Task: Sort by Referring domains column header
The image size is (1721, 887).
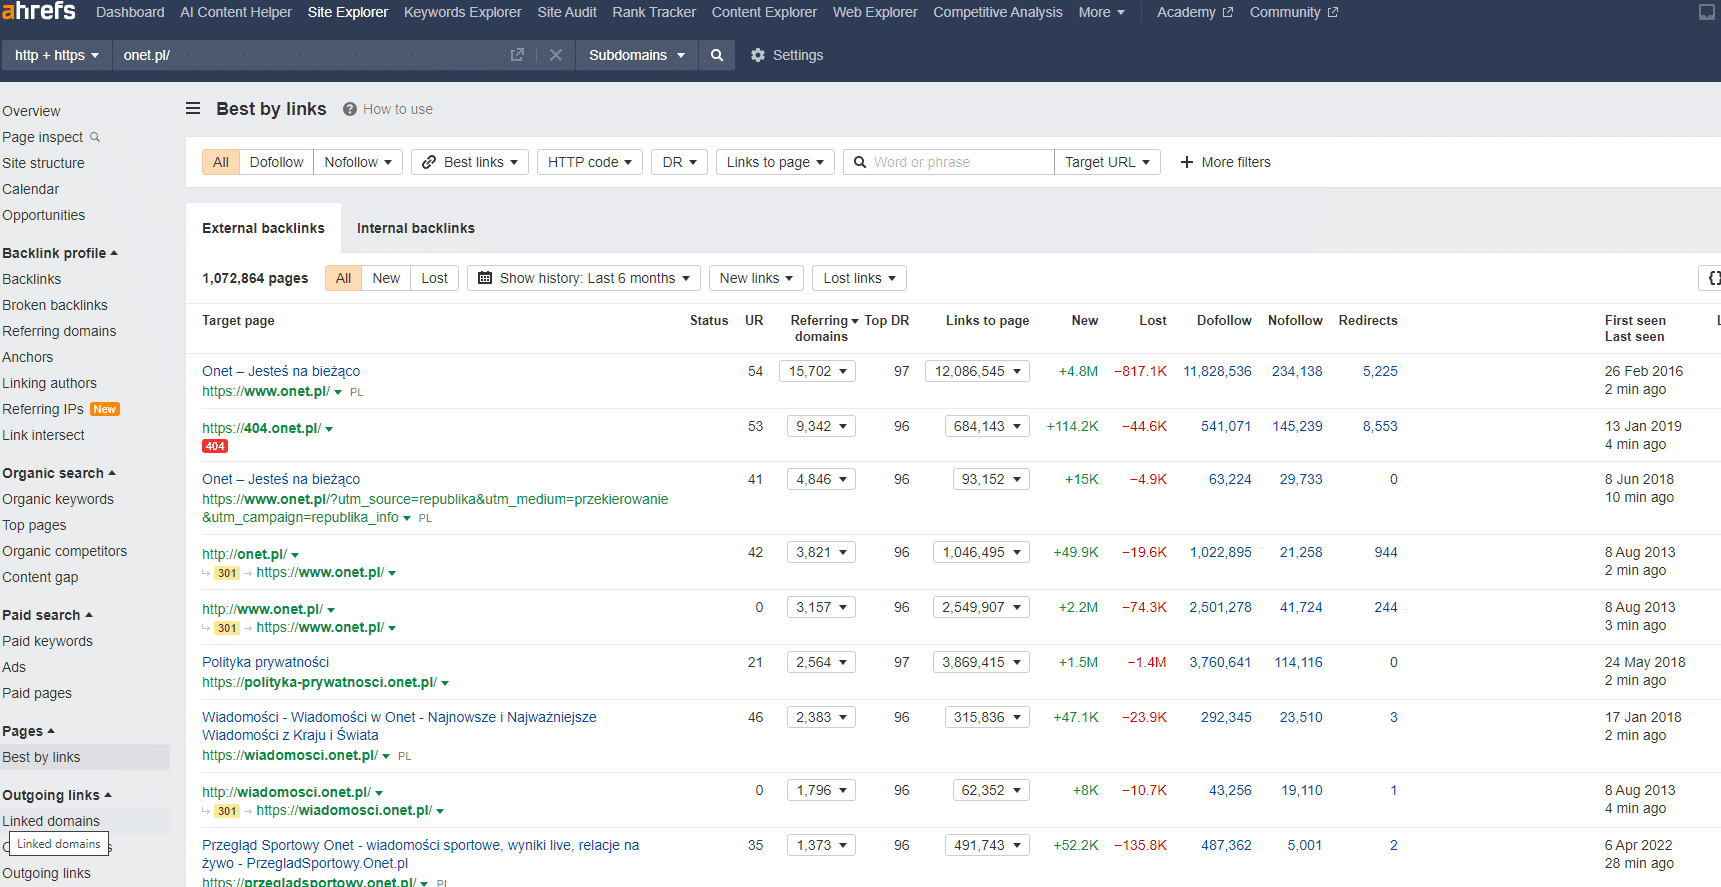Action: coord(821,328)
